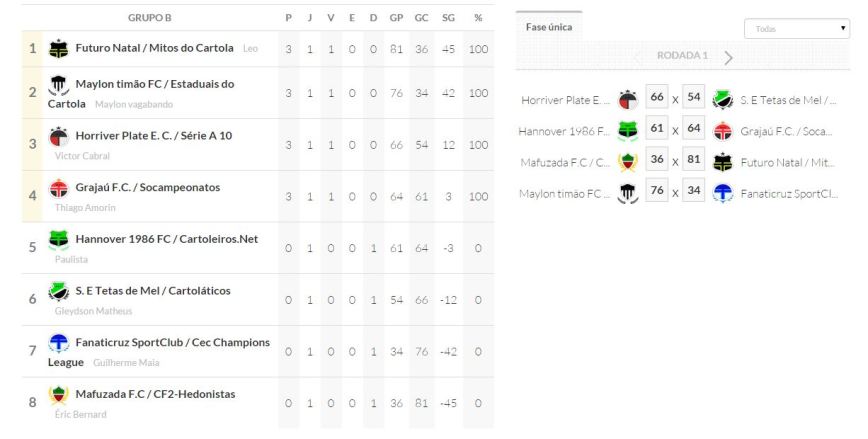Click the Grajaú F.C. crest in standings
Image resolution: width=868 pixels, height=439 pixels.
coord(59,188)
